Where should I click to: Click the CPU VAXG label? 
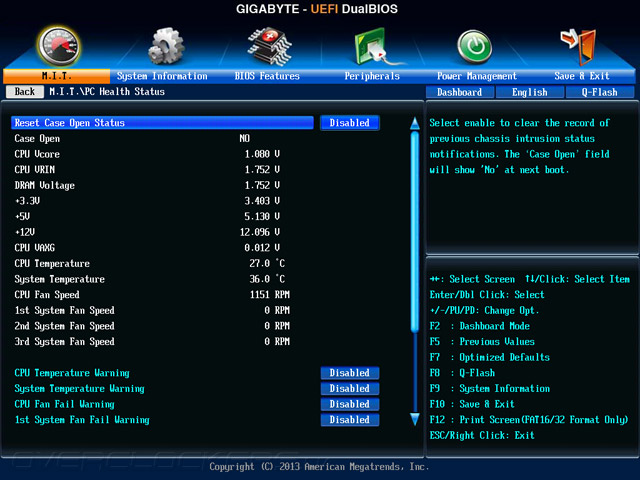pos(35,248)
